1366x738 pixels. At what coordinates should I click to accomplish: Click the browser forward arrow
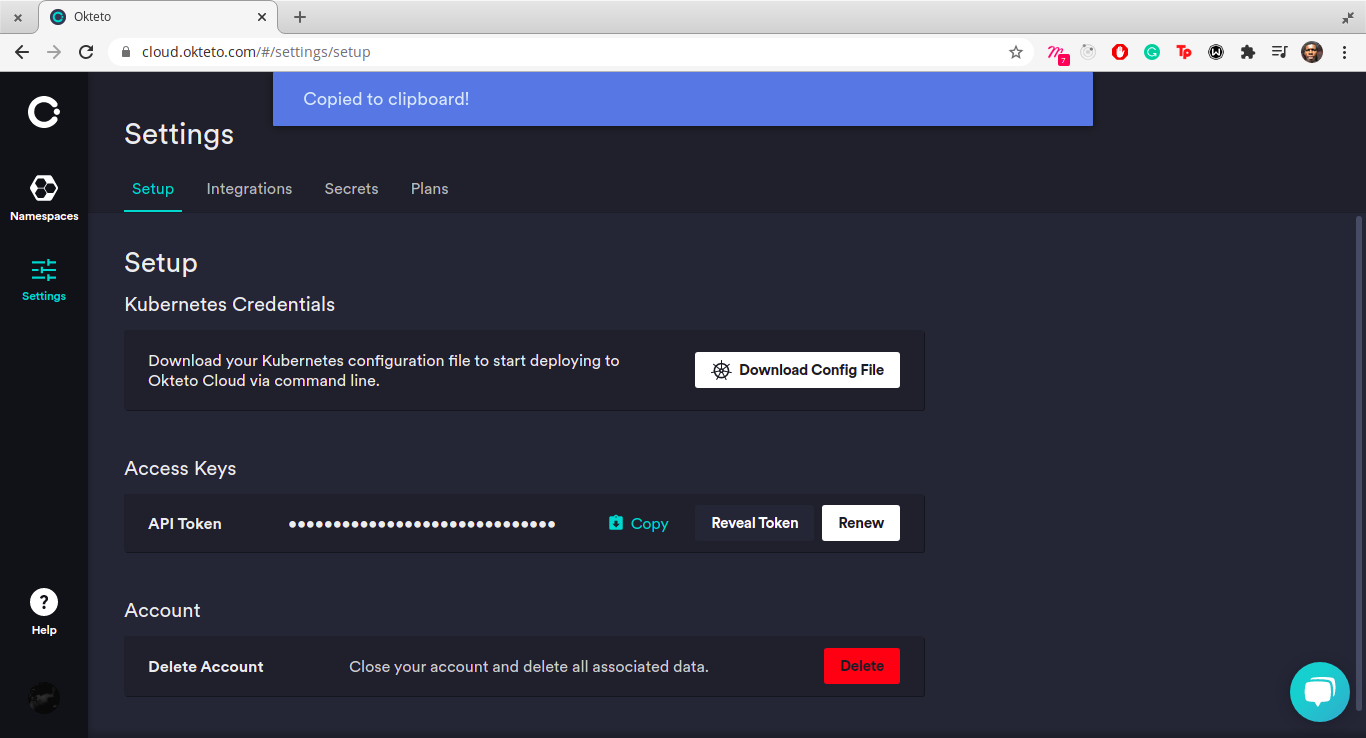coord(54,52)
